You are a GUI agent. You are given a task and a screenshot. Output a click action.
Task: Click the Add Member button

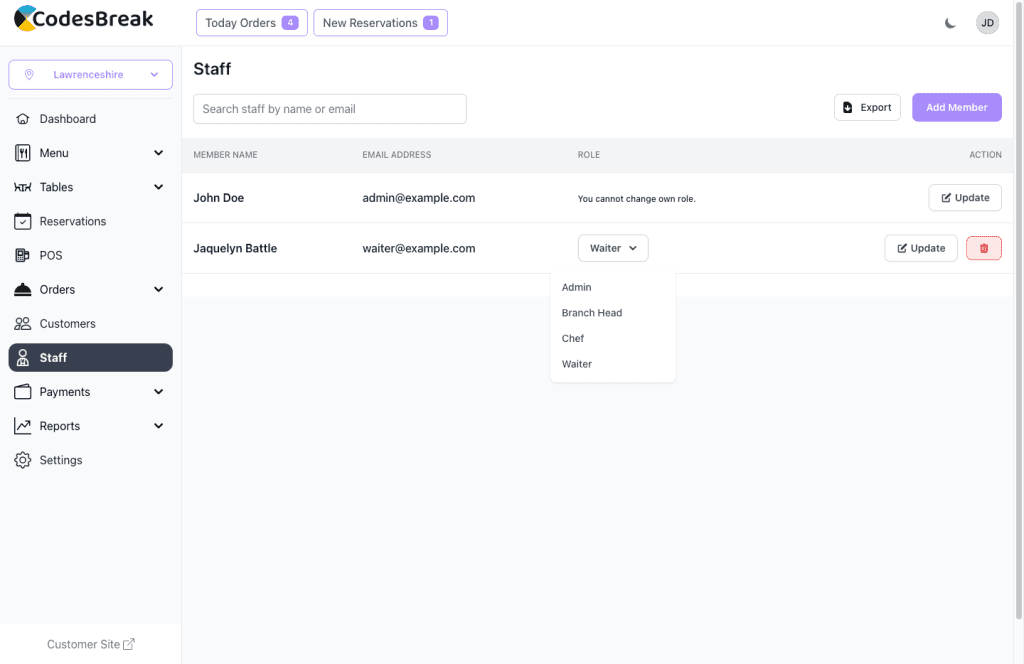956,108
